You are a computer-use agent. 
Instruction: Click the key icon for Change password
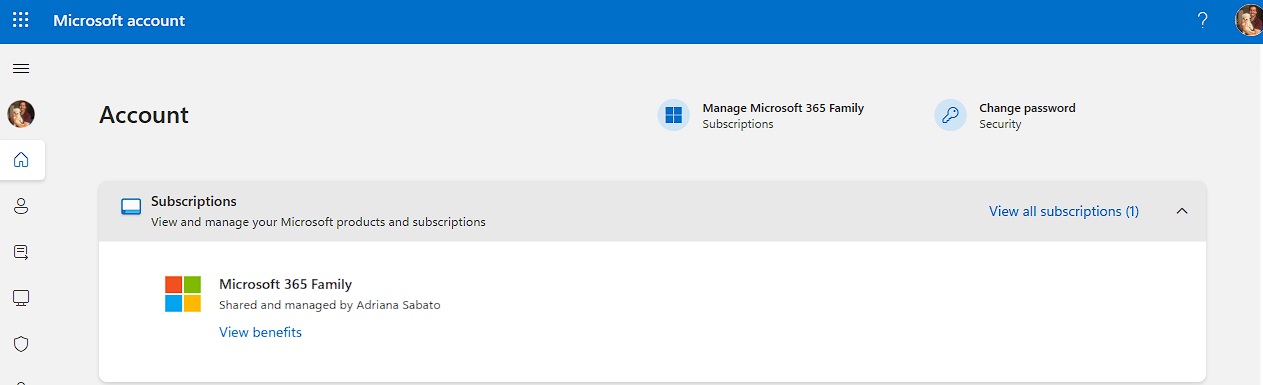click(x=950, y=115)
